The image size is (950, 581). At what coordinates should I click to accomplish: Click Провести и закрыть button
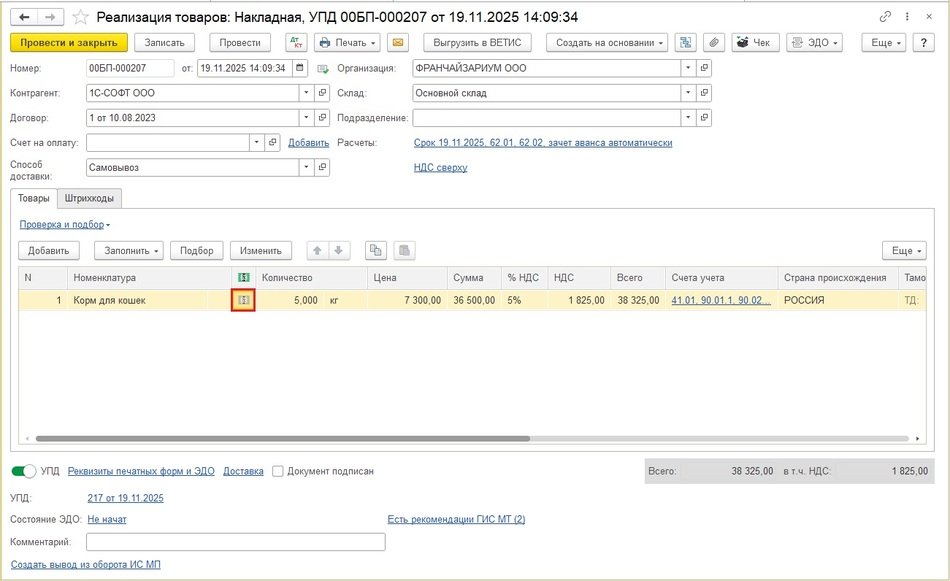(x=69, y=43)
